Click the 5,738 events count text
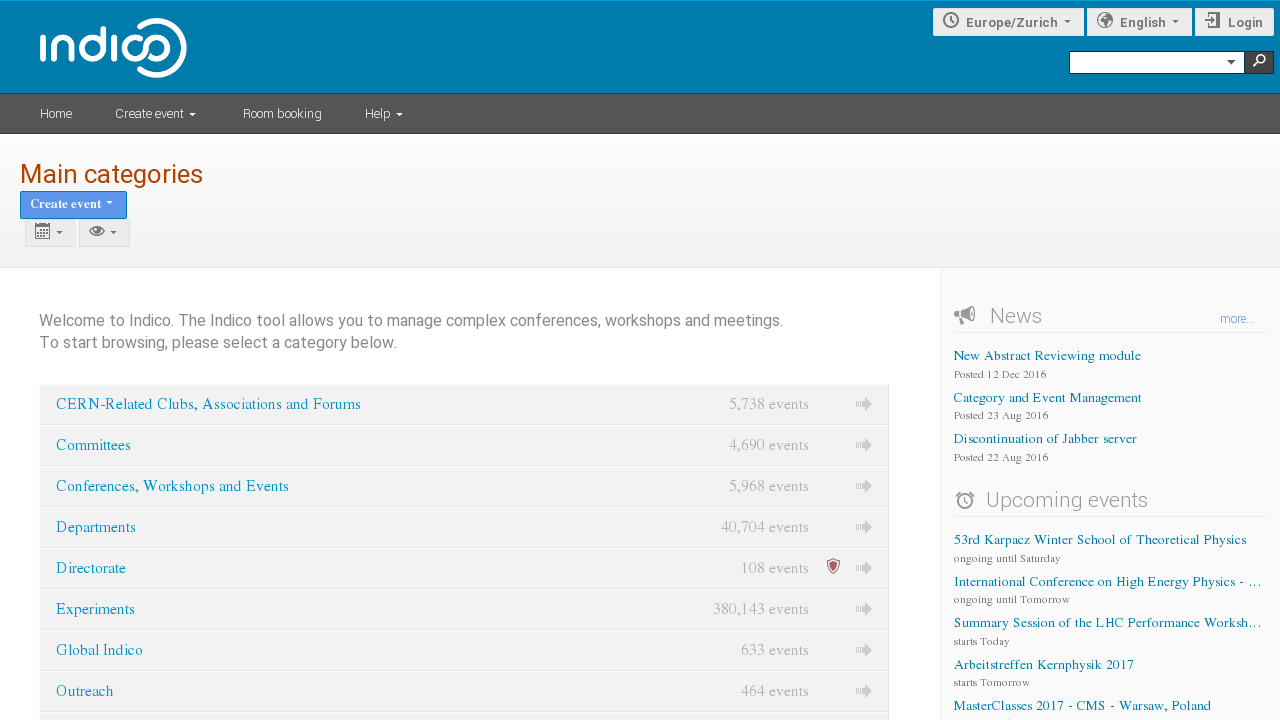The image size is (1280, 720). coord(769,404)
